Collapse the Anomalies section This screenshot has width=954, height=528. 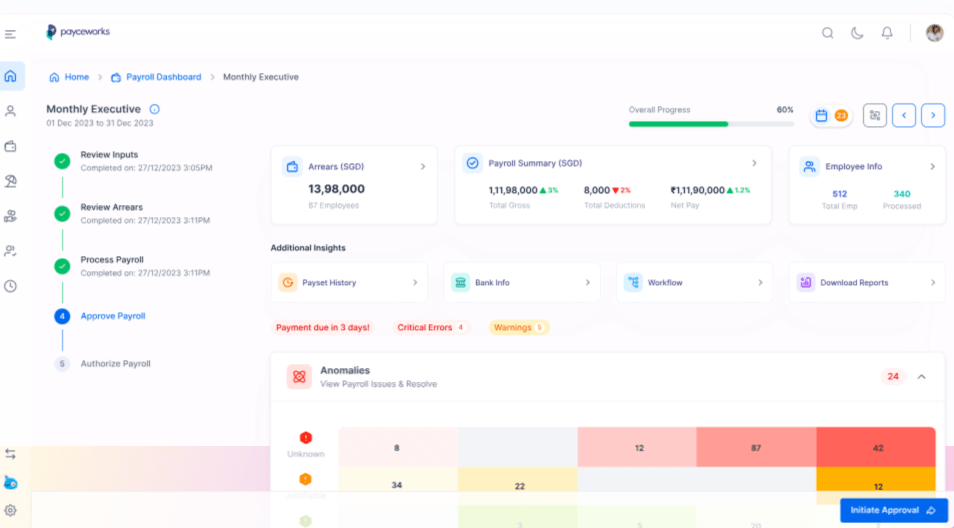(921, 377)
